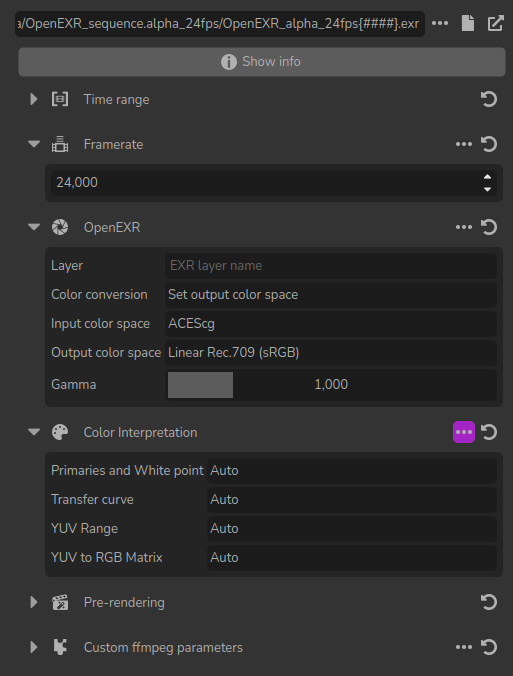Collapse the Framerate section

pyautogui.click(x=34, y=144)
